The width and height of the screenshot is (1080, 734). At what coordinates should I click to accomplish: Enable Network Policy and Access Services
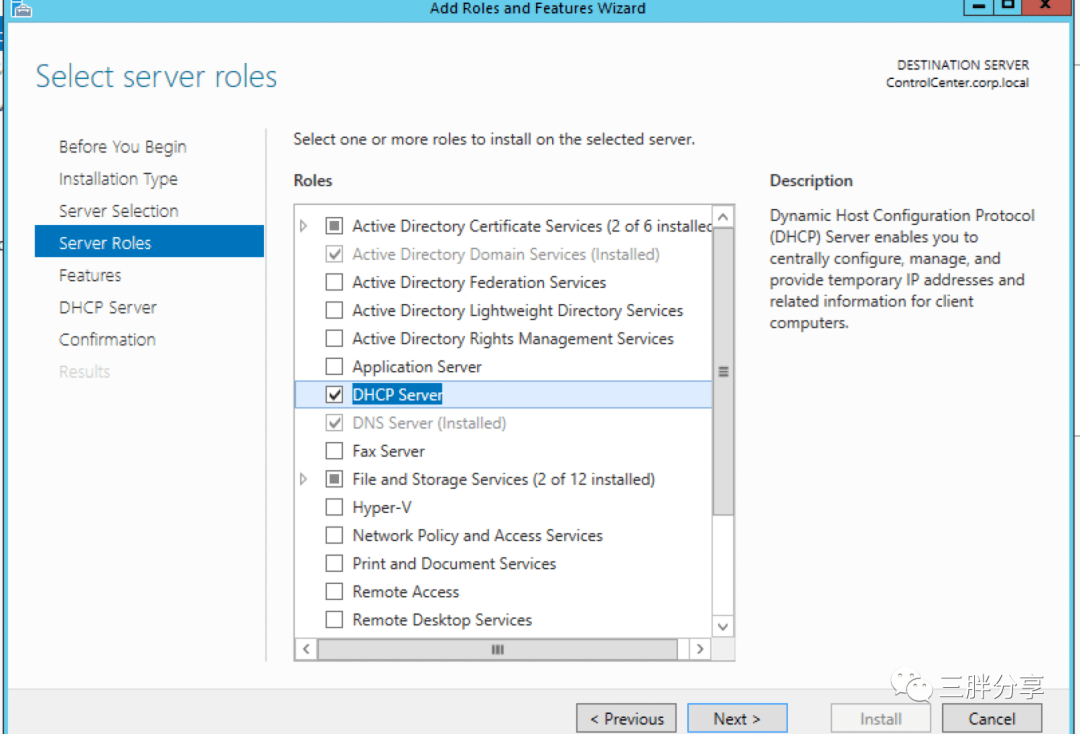tap(335, 535)
